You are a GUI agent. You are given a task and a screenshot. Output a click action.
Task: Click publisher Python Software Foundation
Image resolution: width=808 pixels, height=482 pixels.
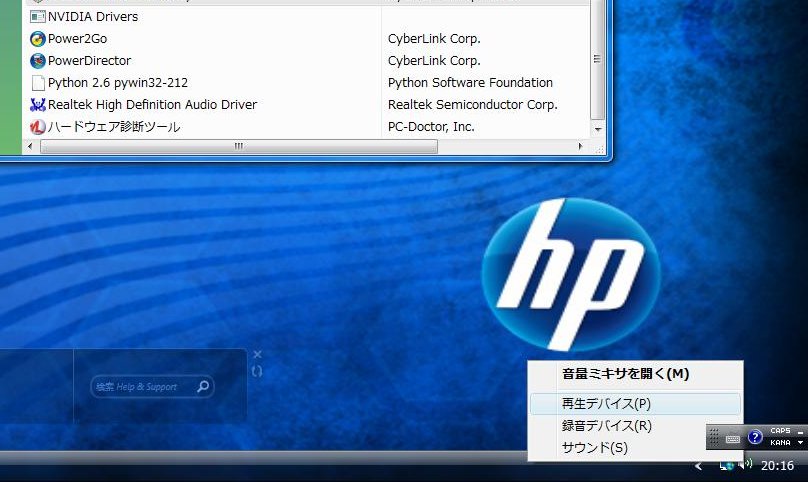pos(470,82)
